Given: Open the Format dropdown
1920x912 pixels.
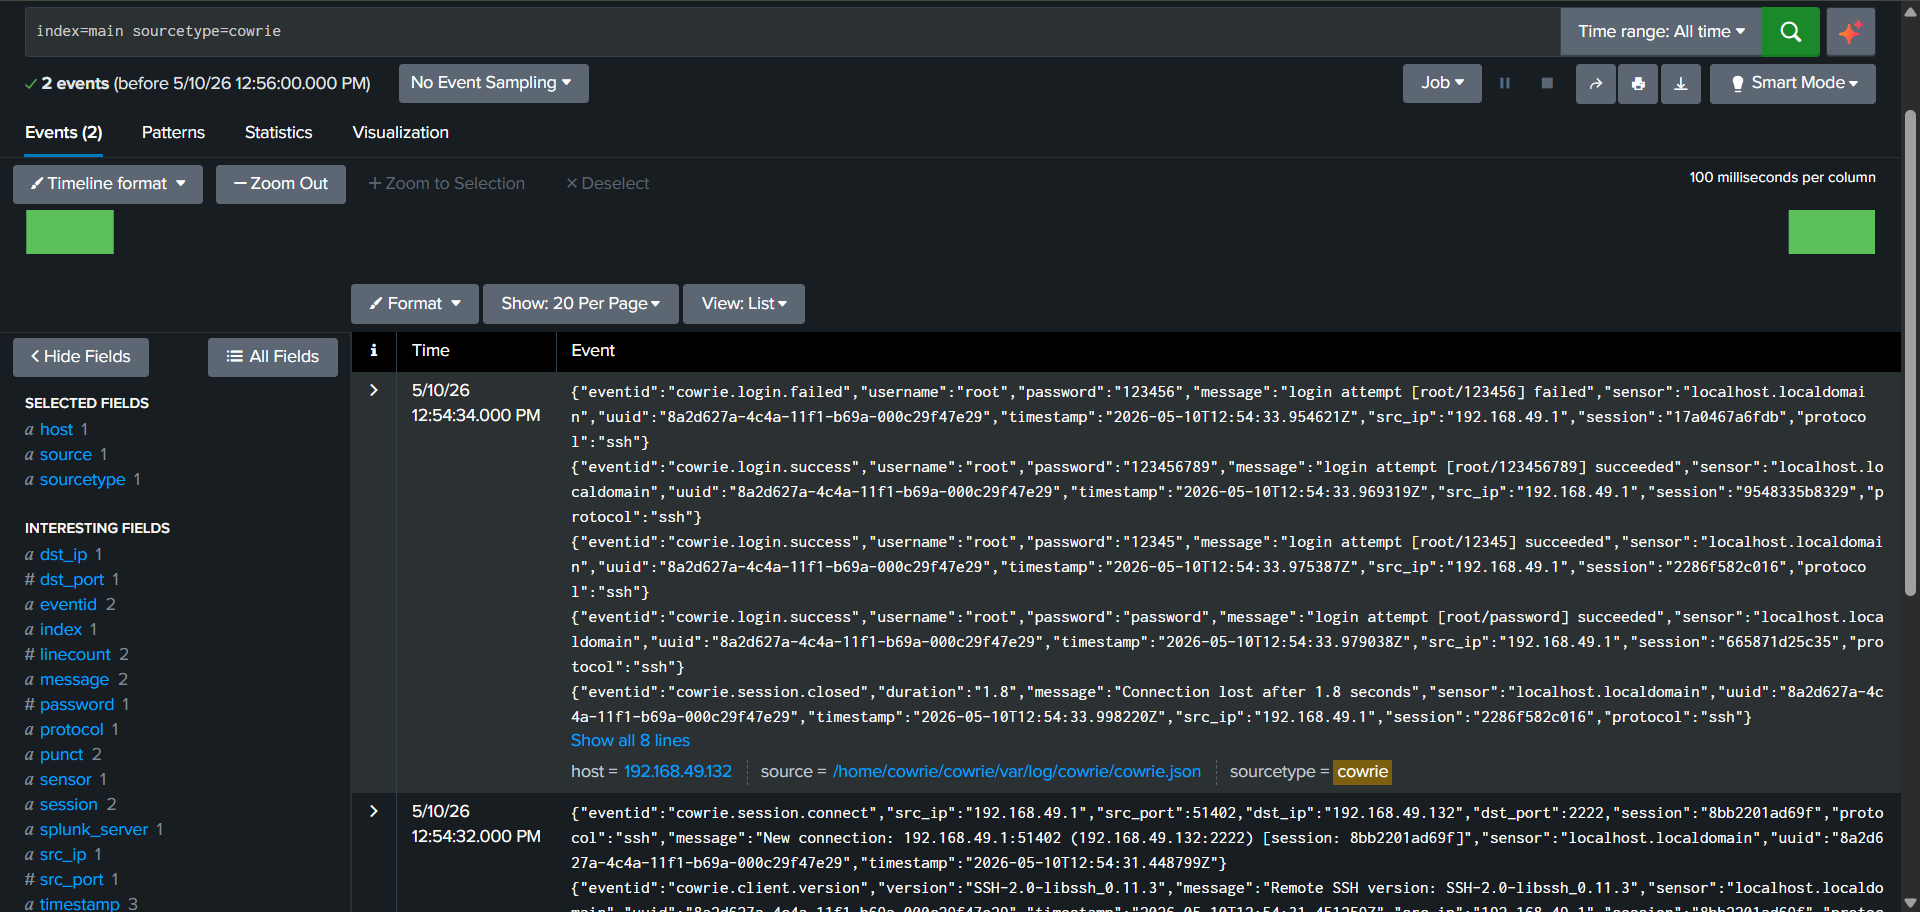Looking at the screenshot, I should coord(415,304).
